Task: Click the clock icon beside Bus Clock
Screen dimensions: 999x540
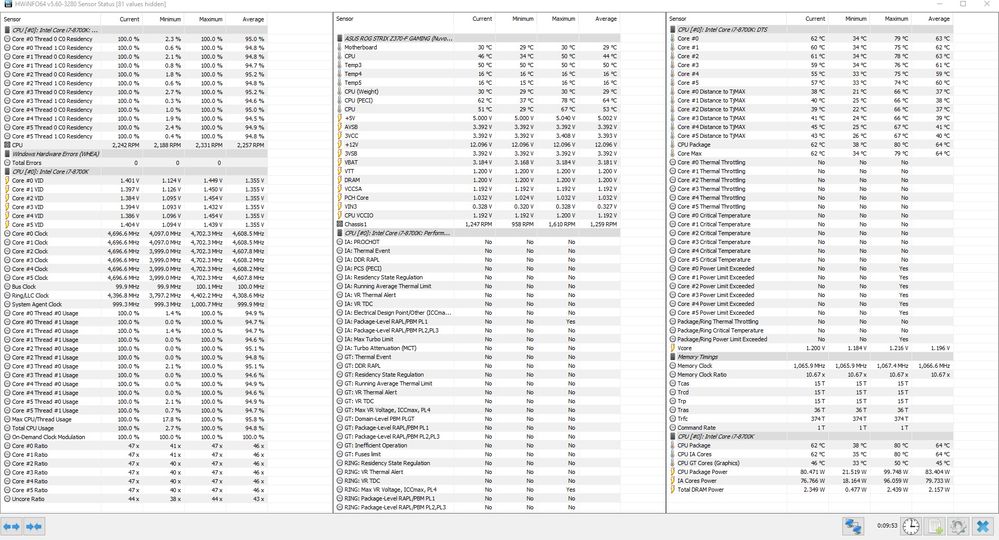Action: click(7, 287)
